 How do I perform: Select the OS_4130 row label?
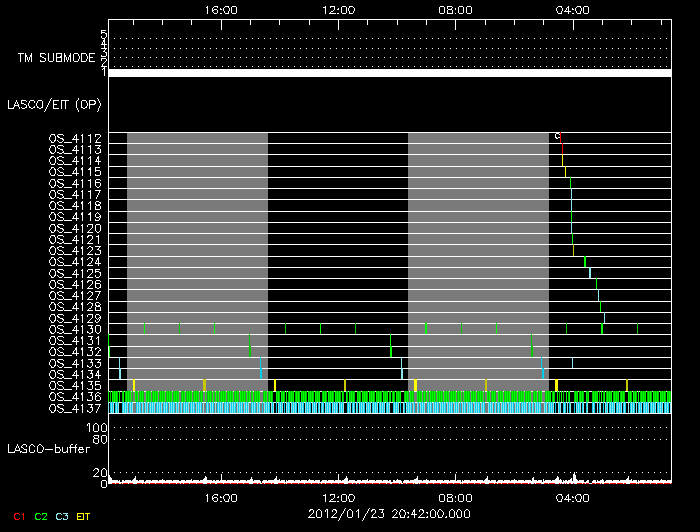tap(76, 329)
